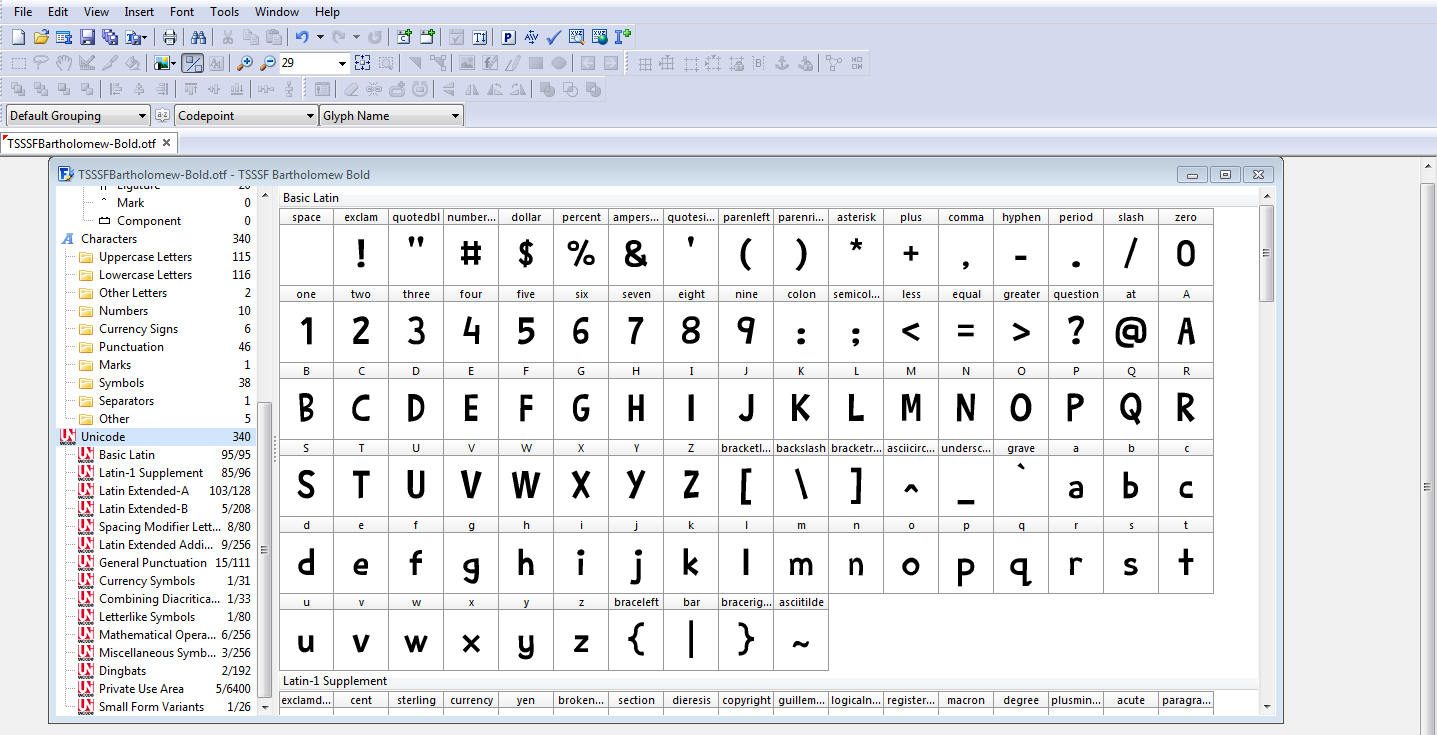This screenshot has height=735, width=1437.
Task: Open an existing font file
Action: [x=41, y=37]
